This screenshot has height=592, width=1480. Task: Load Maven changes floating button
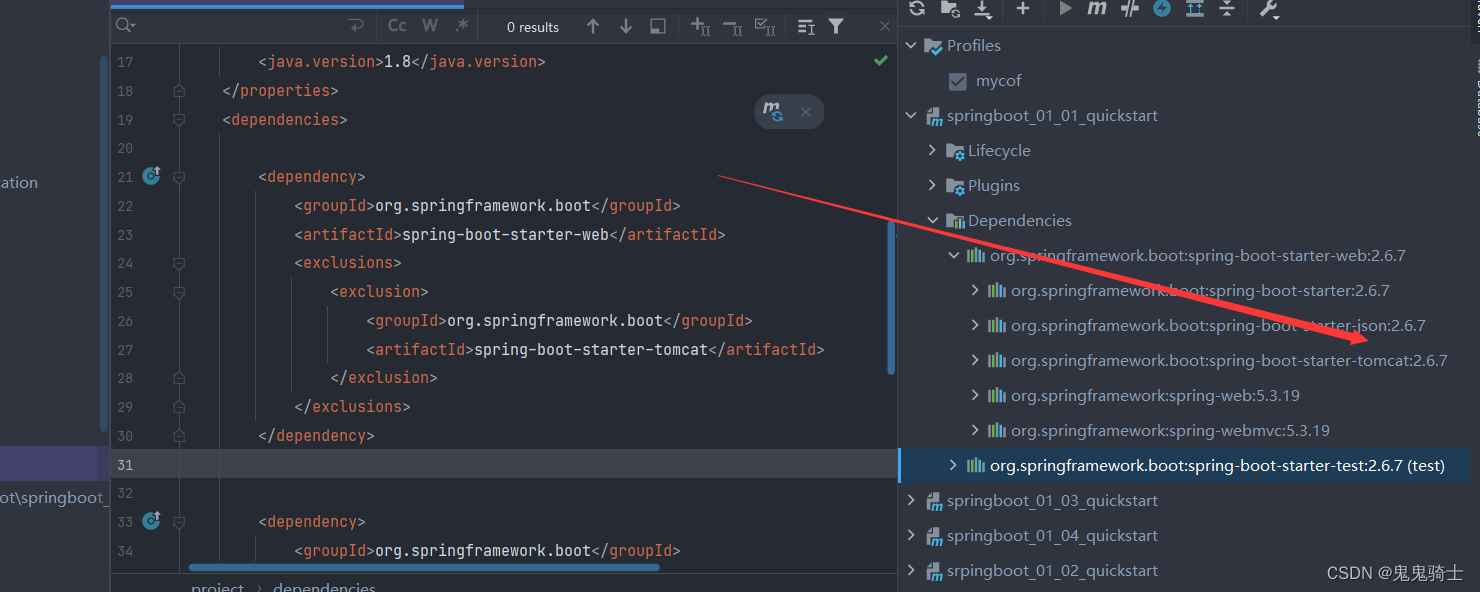point(773,112)
